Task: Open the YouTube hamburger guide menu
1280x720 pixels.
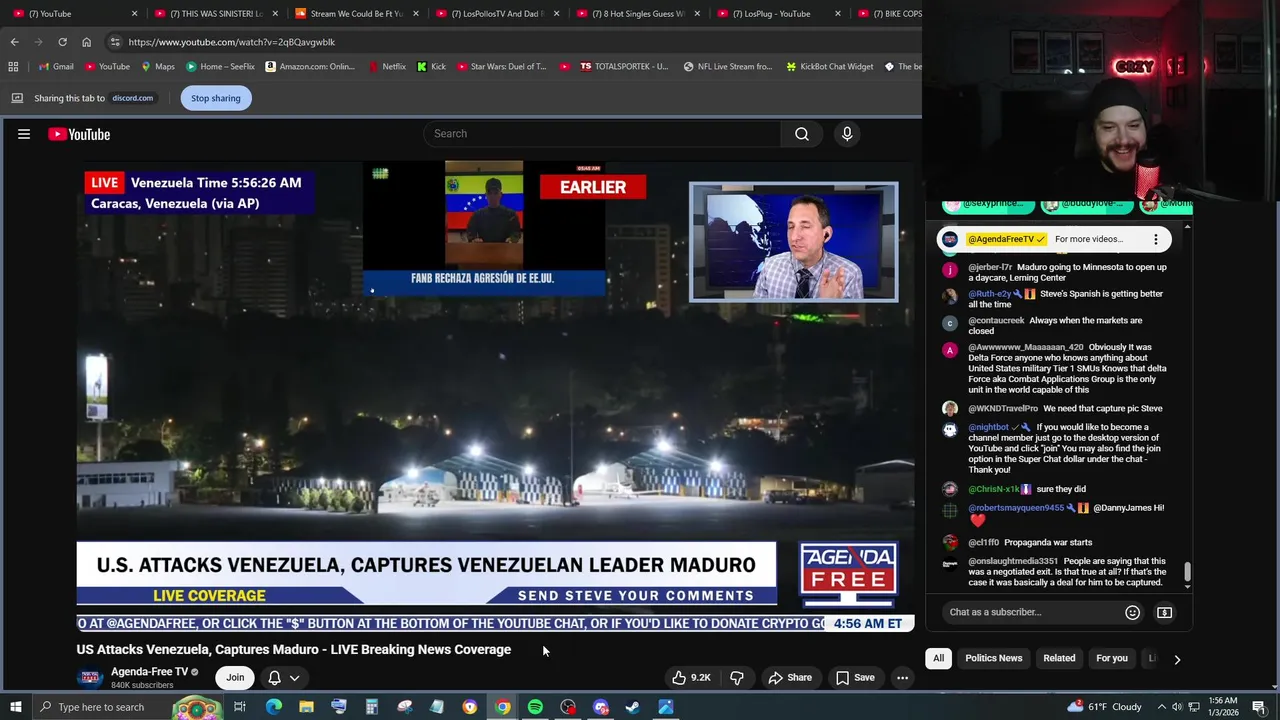Action: (24, 134)
